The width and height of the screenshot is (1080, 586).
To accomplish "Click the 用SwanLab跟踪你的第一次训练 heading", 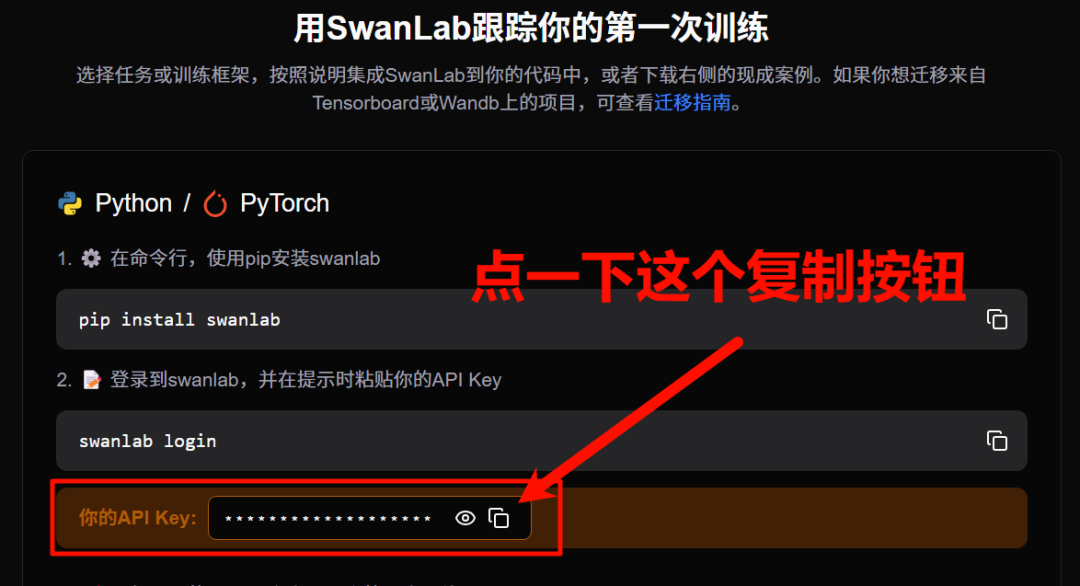I will (x=531, y=28).
